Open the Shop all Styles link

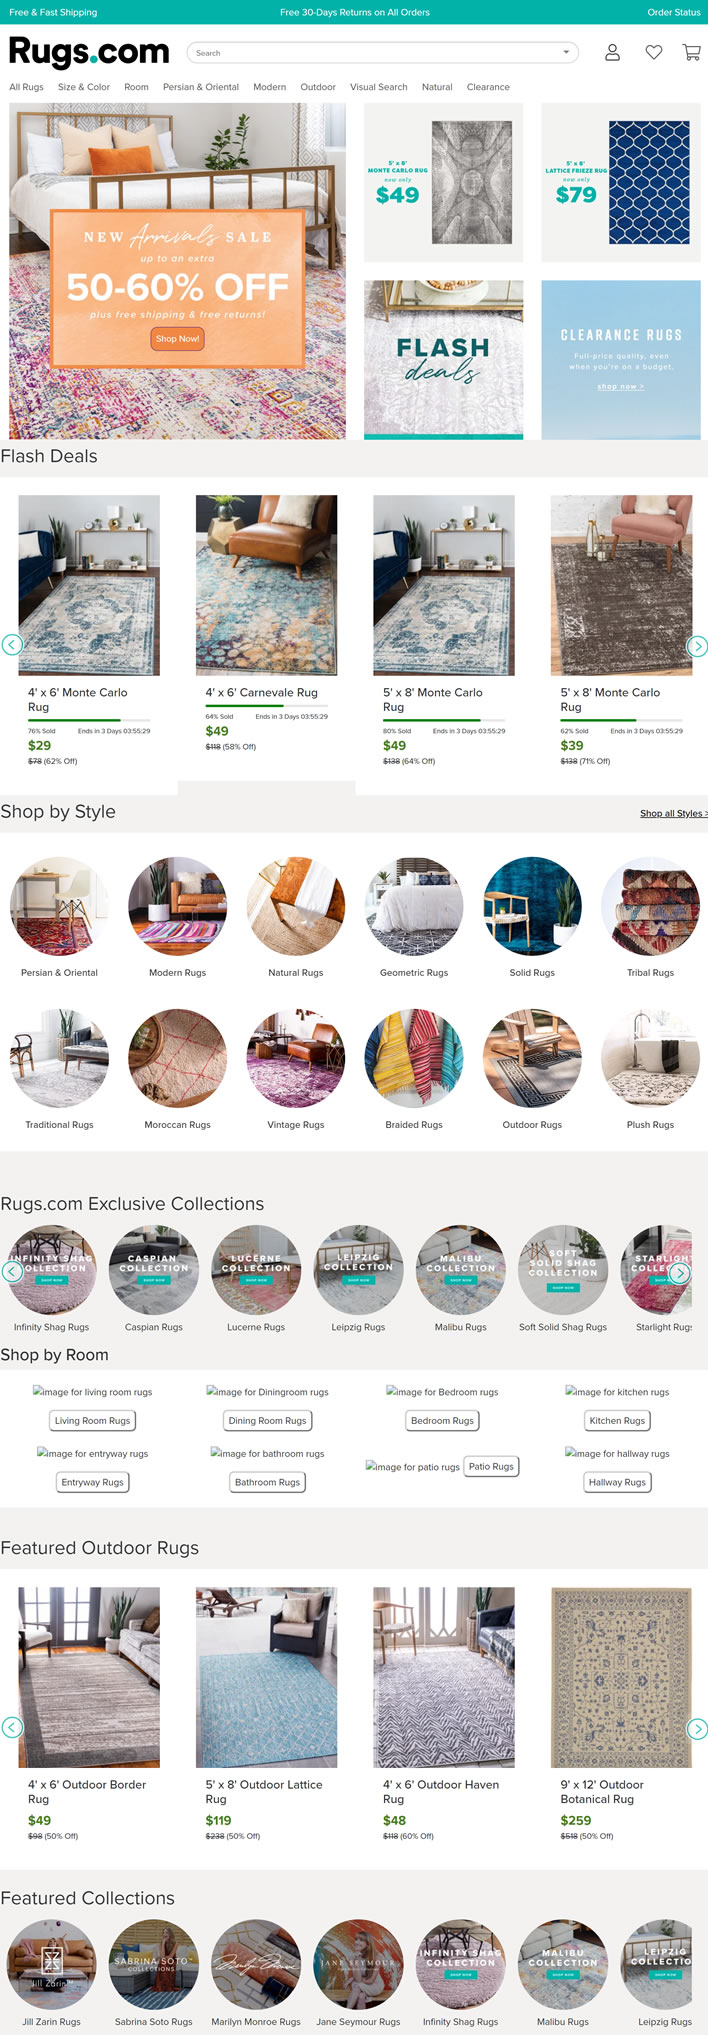(673, 813)
